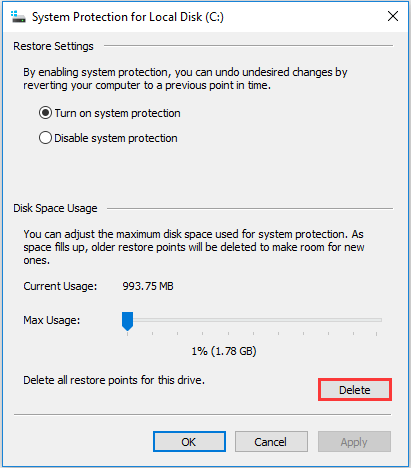Click the Delete all restore points text
411x468 pixels.
(x=114, y=380)
